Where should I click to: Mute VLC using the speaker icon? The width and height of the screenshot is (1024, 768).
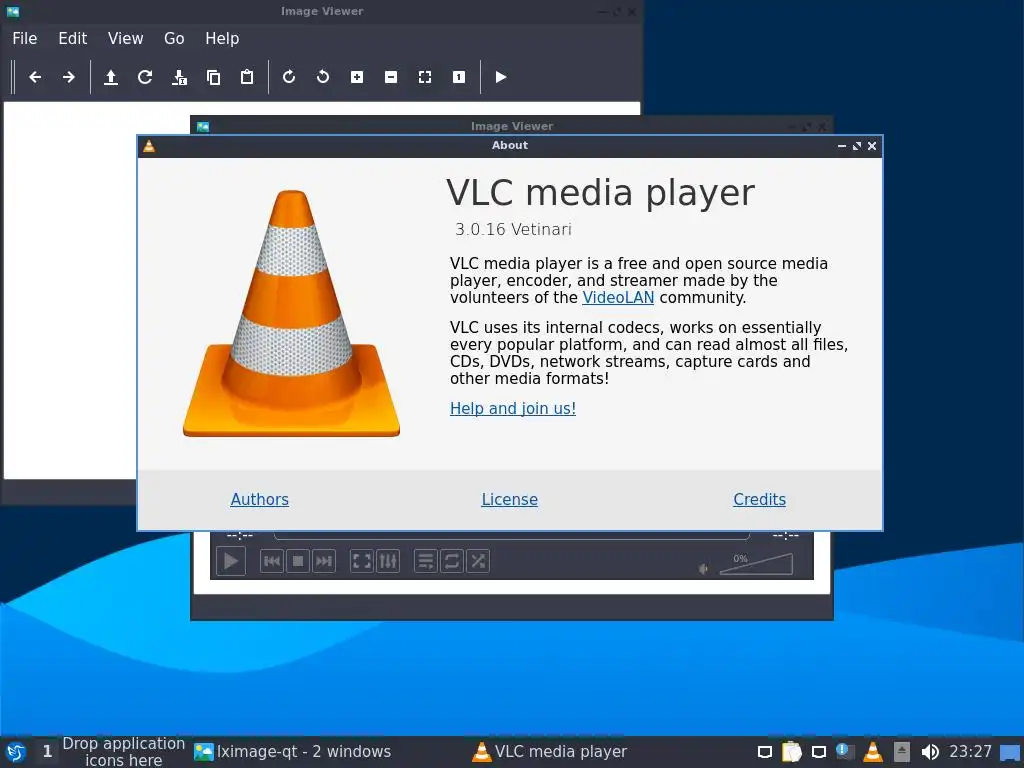tap(703, 569)
